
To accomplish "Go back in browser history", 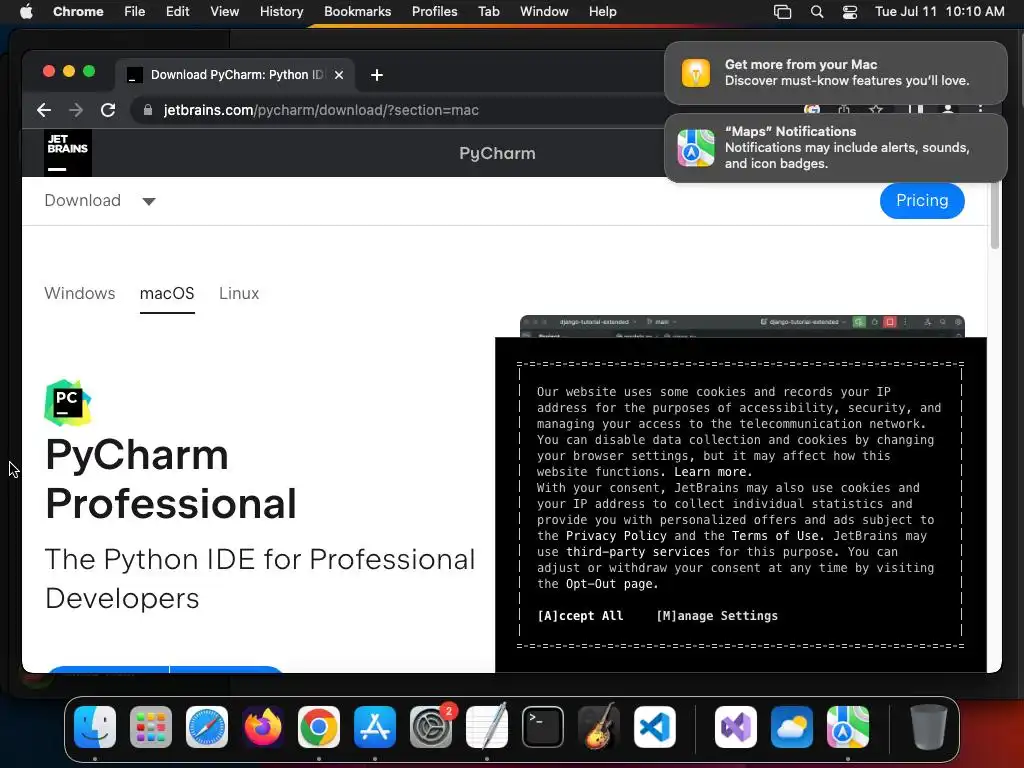I will (44, 110).
